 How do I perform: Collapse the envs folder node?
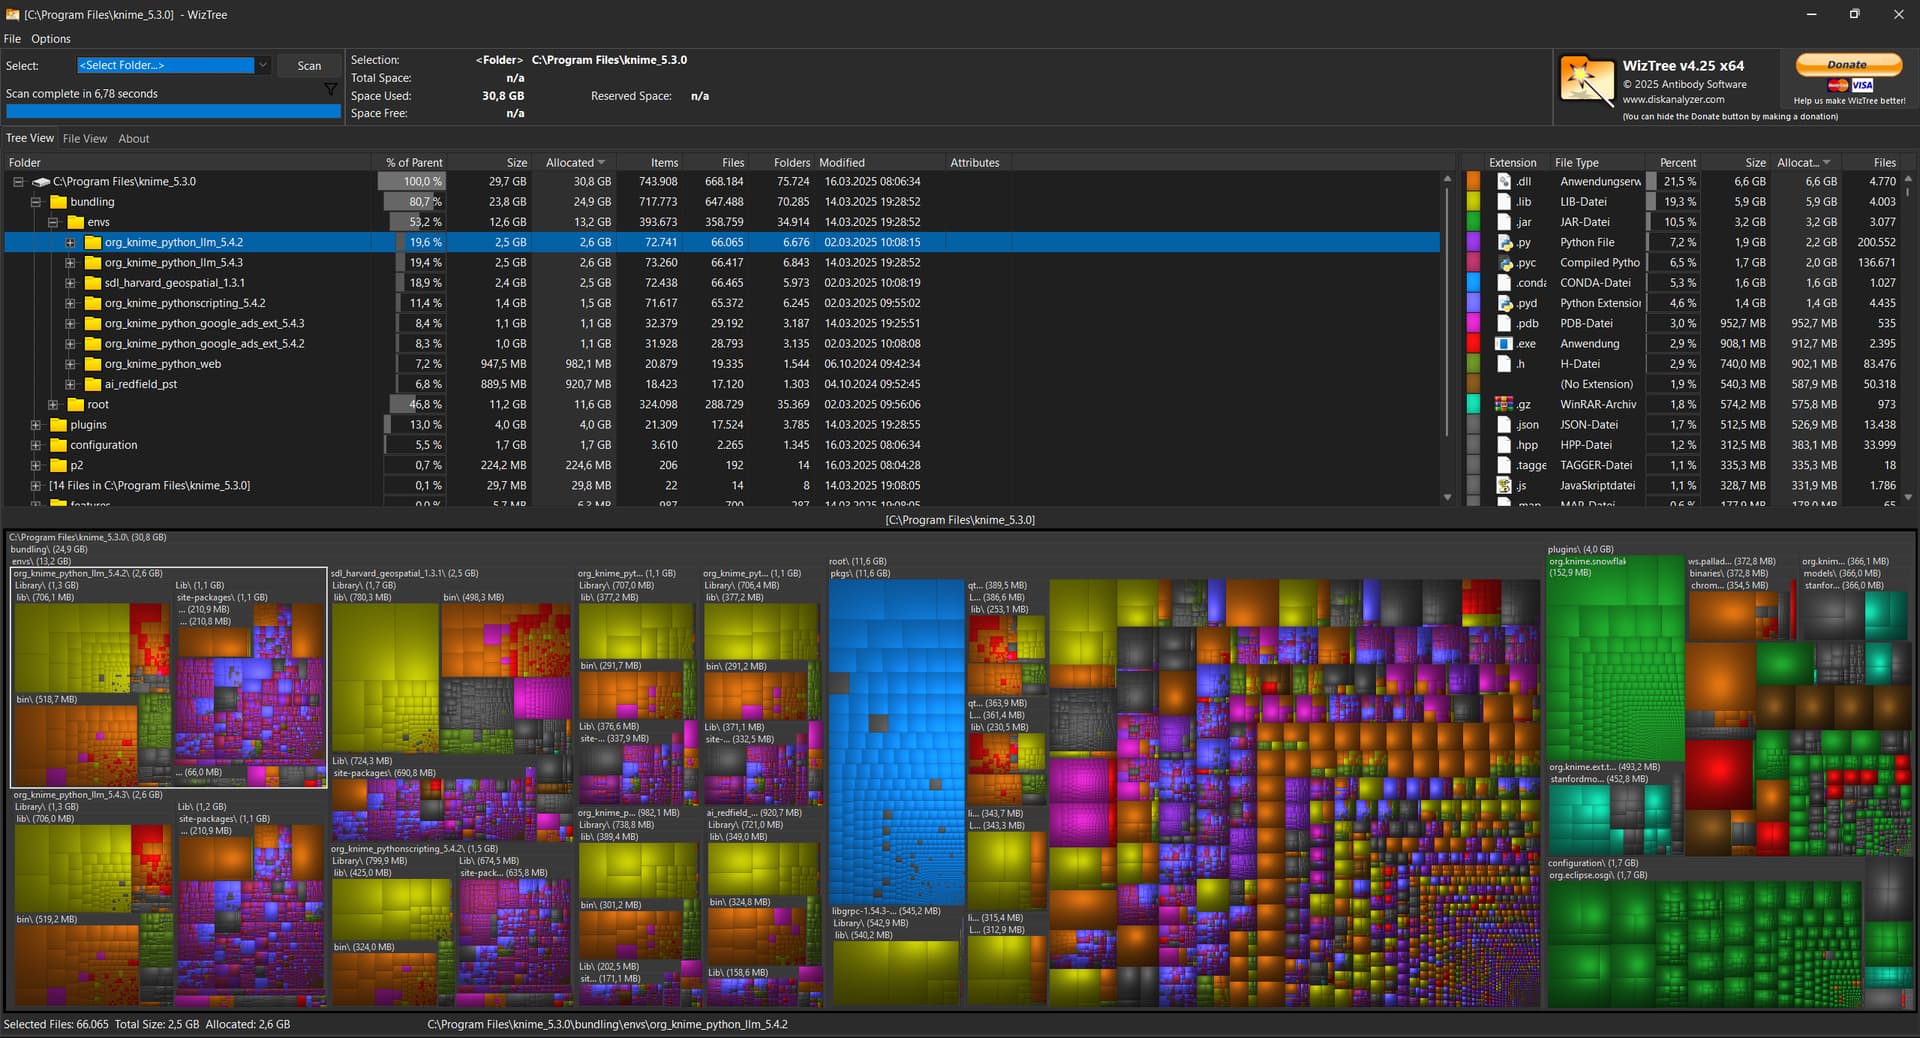[x=53, y=222]
